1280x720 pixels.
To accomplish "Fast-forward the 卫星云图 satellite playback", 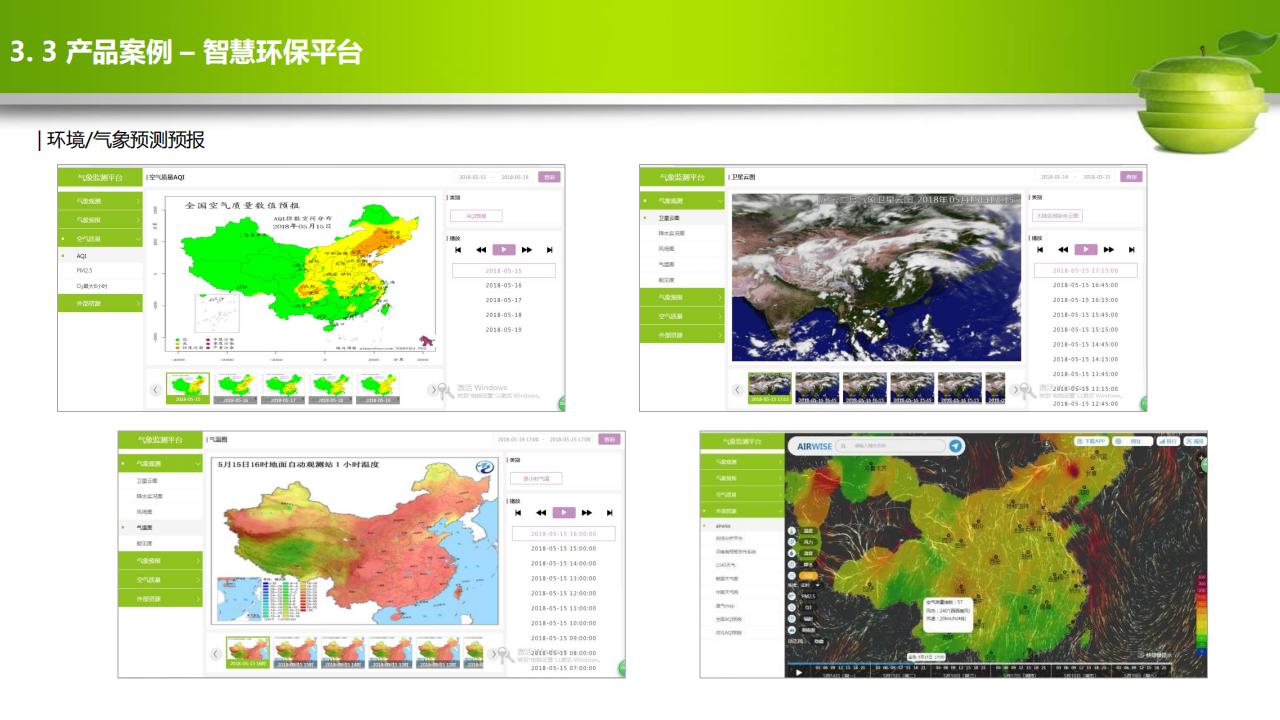I will coord(1109,249).
